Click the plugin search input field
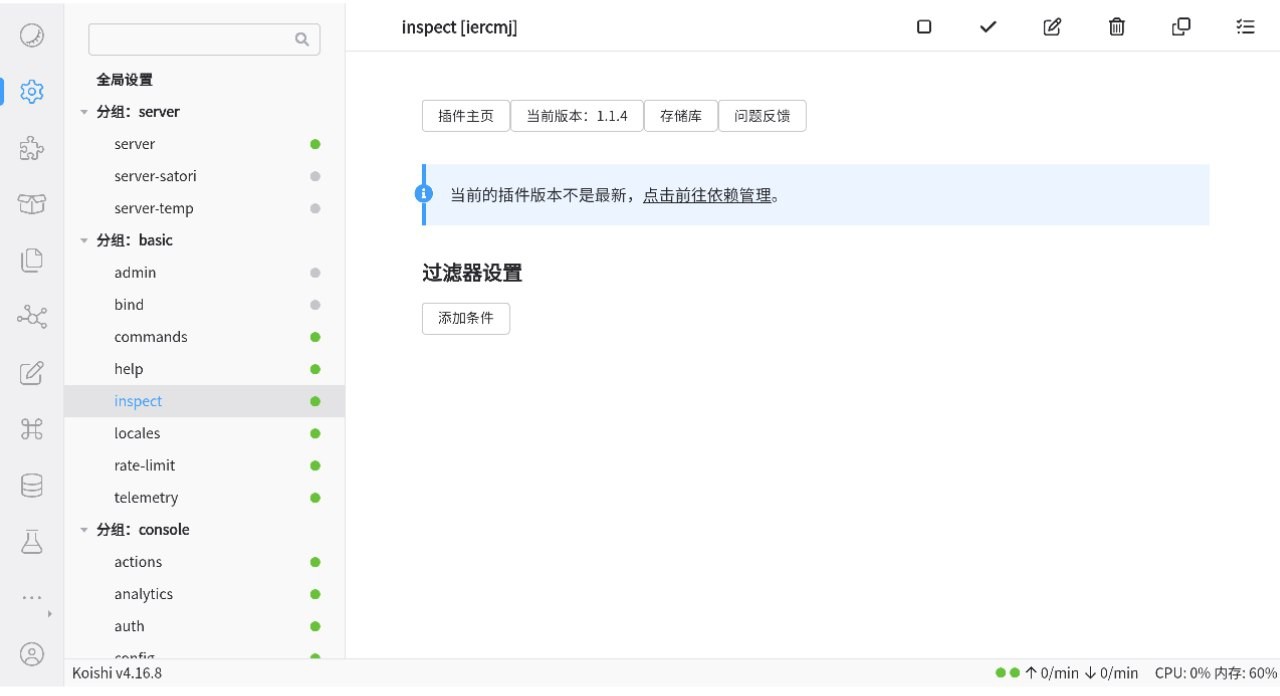The image size is (1280, 696). [192, 39]
